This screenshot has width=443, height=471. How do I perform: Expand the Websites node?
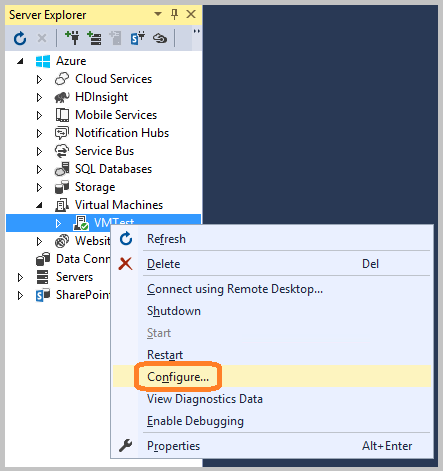pos(39,241)
